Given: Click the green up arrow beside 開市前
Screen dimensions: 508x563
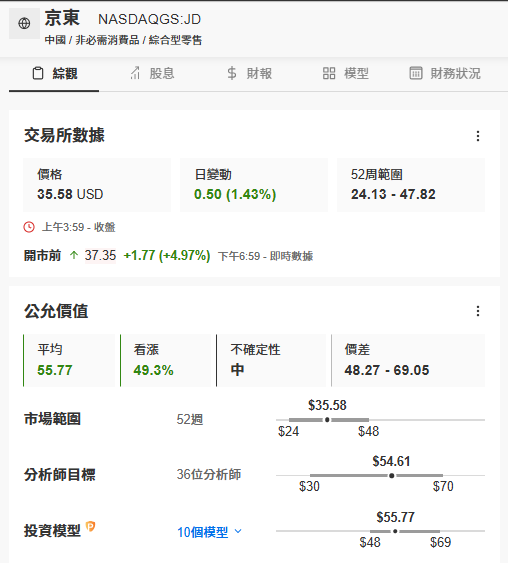Looking at the screenshot, I should 74,255.
